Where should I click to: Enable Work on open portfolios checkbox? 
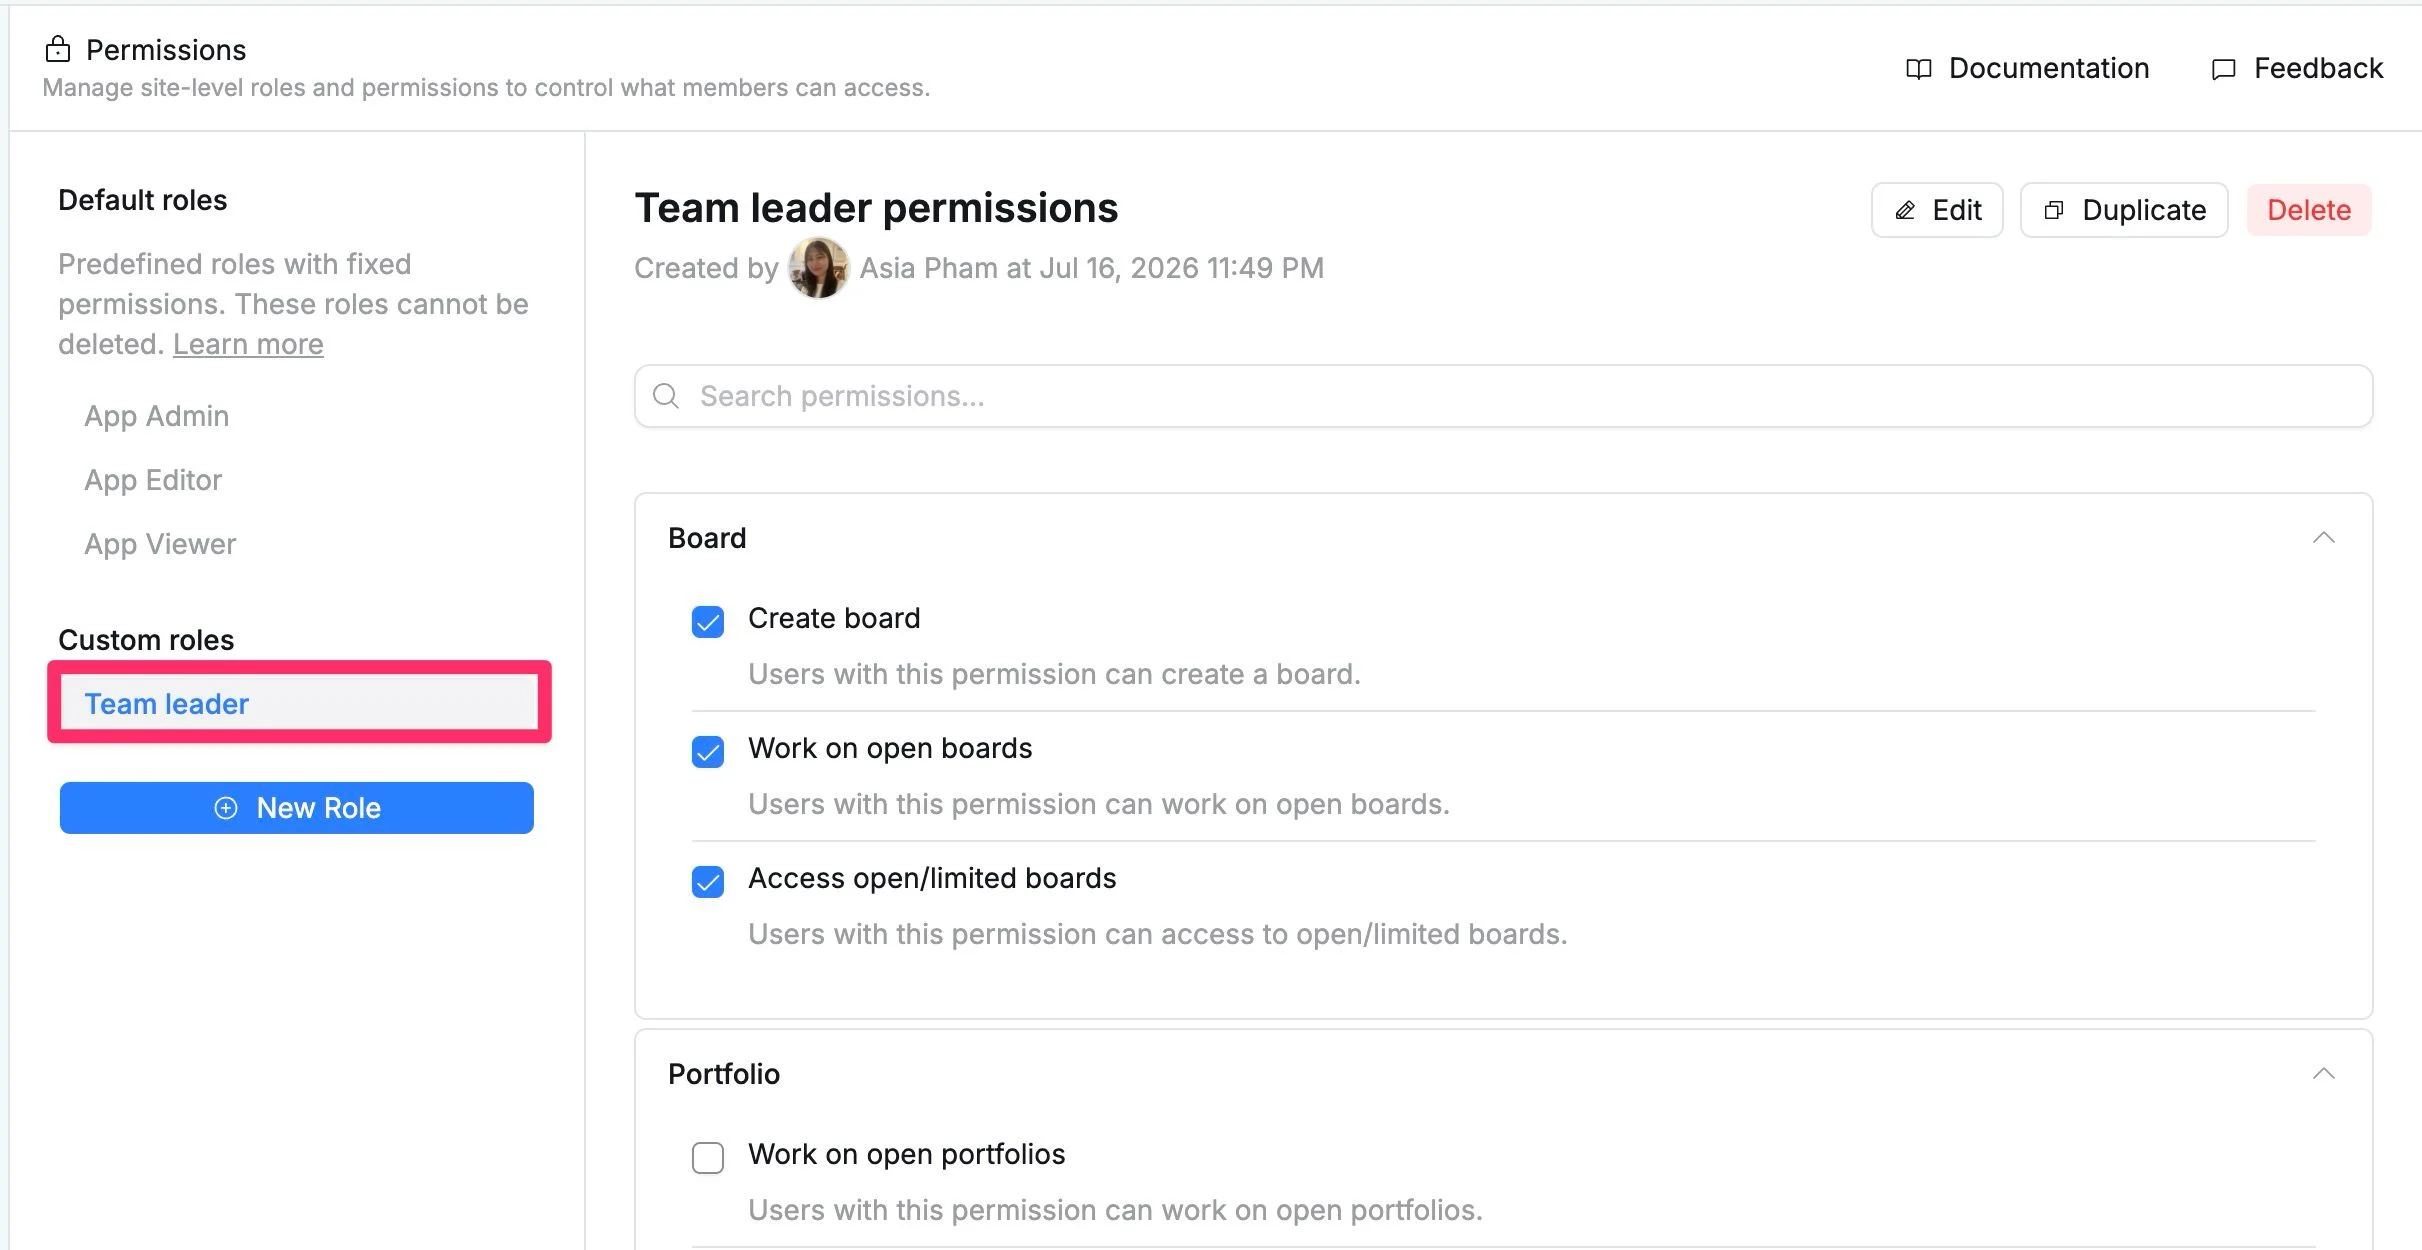tap(708, 1158)
